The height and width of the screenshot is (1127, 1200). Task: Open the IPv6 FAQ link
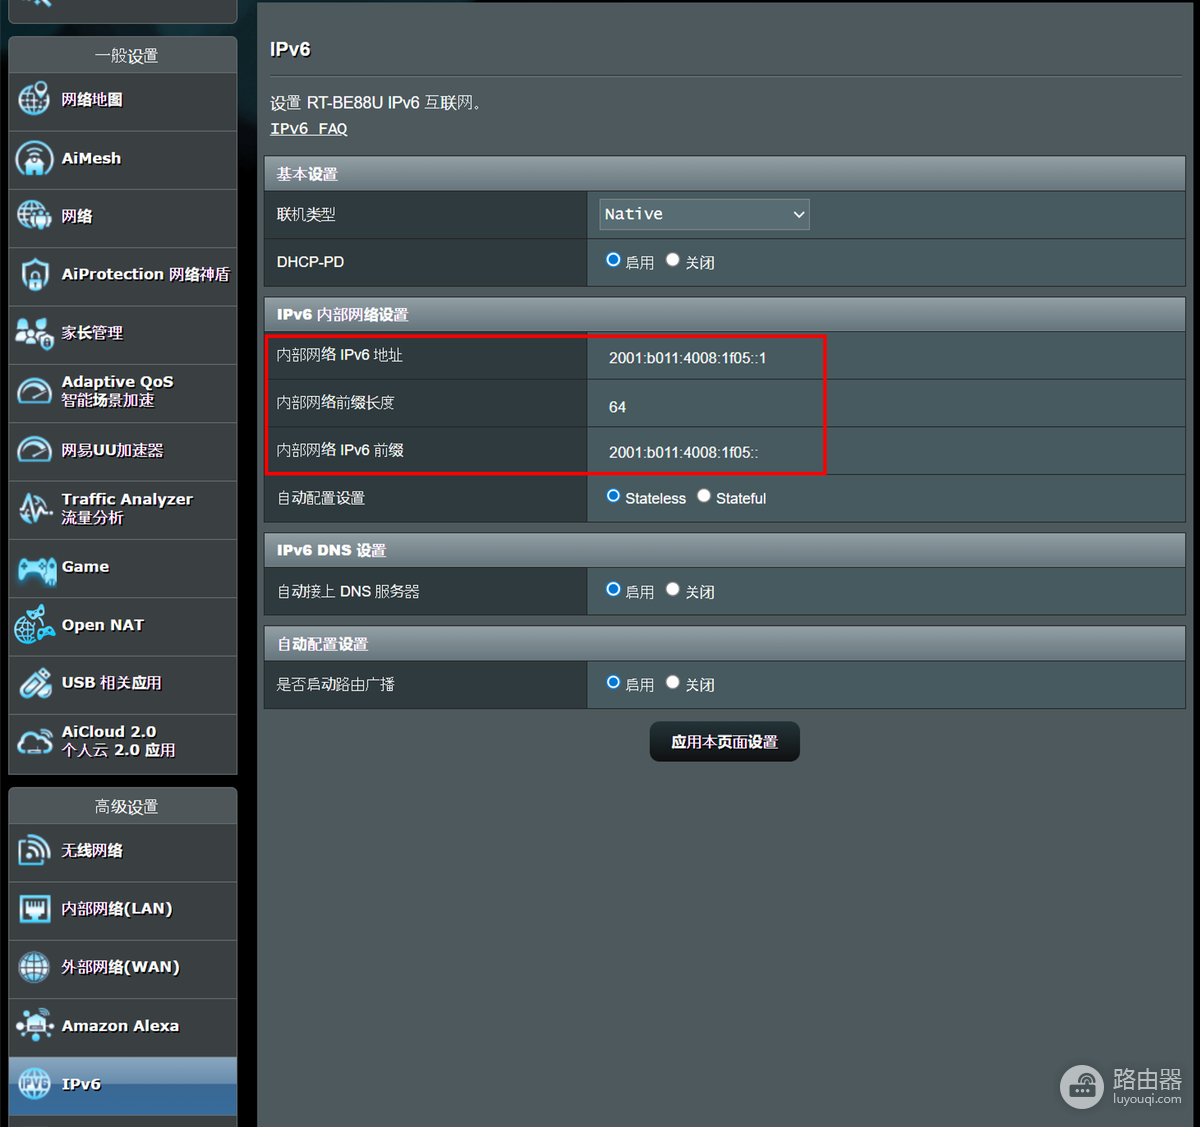pyautogui.click(x=309, y=129)
